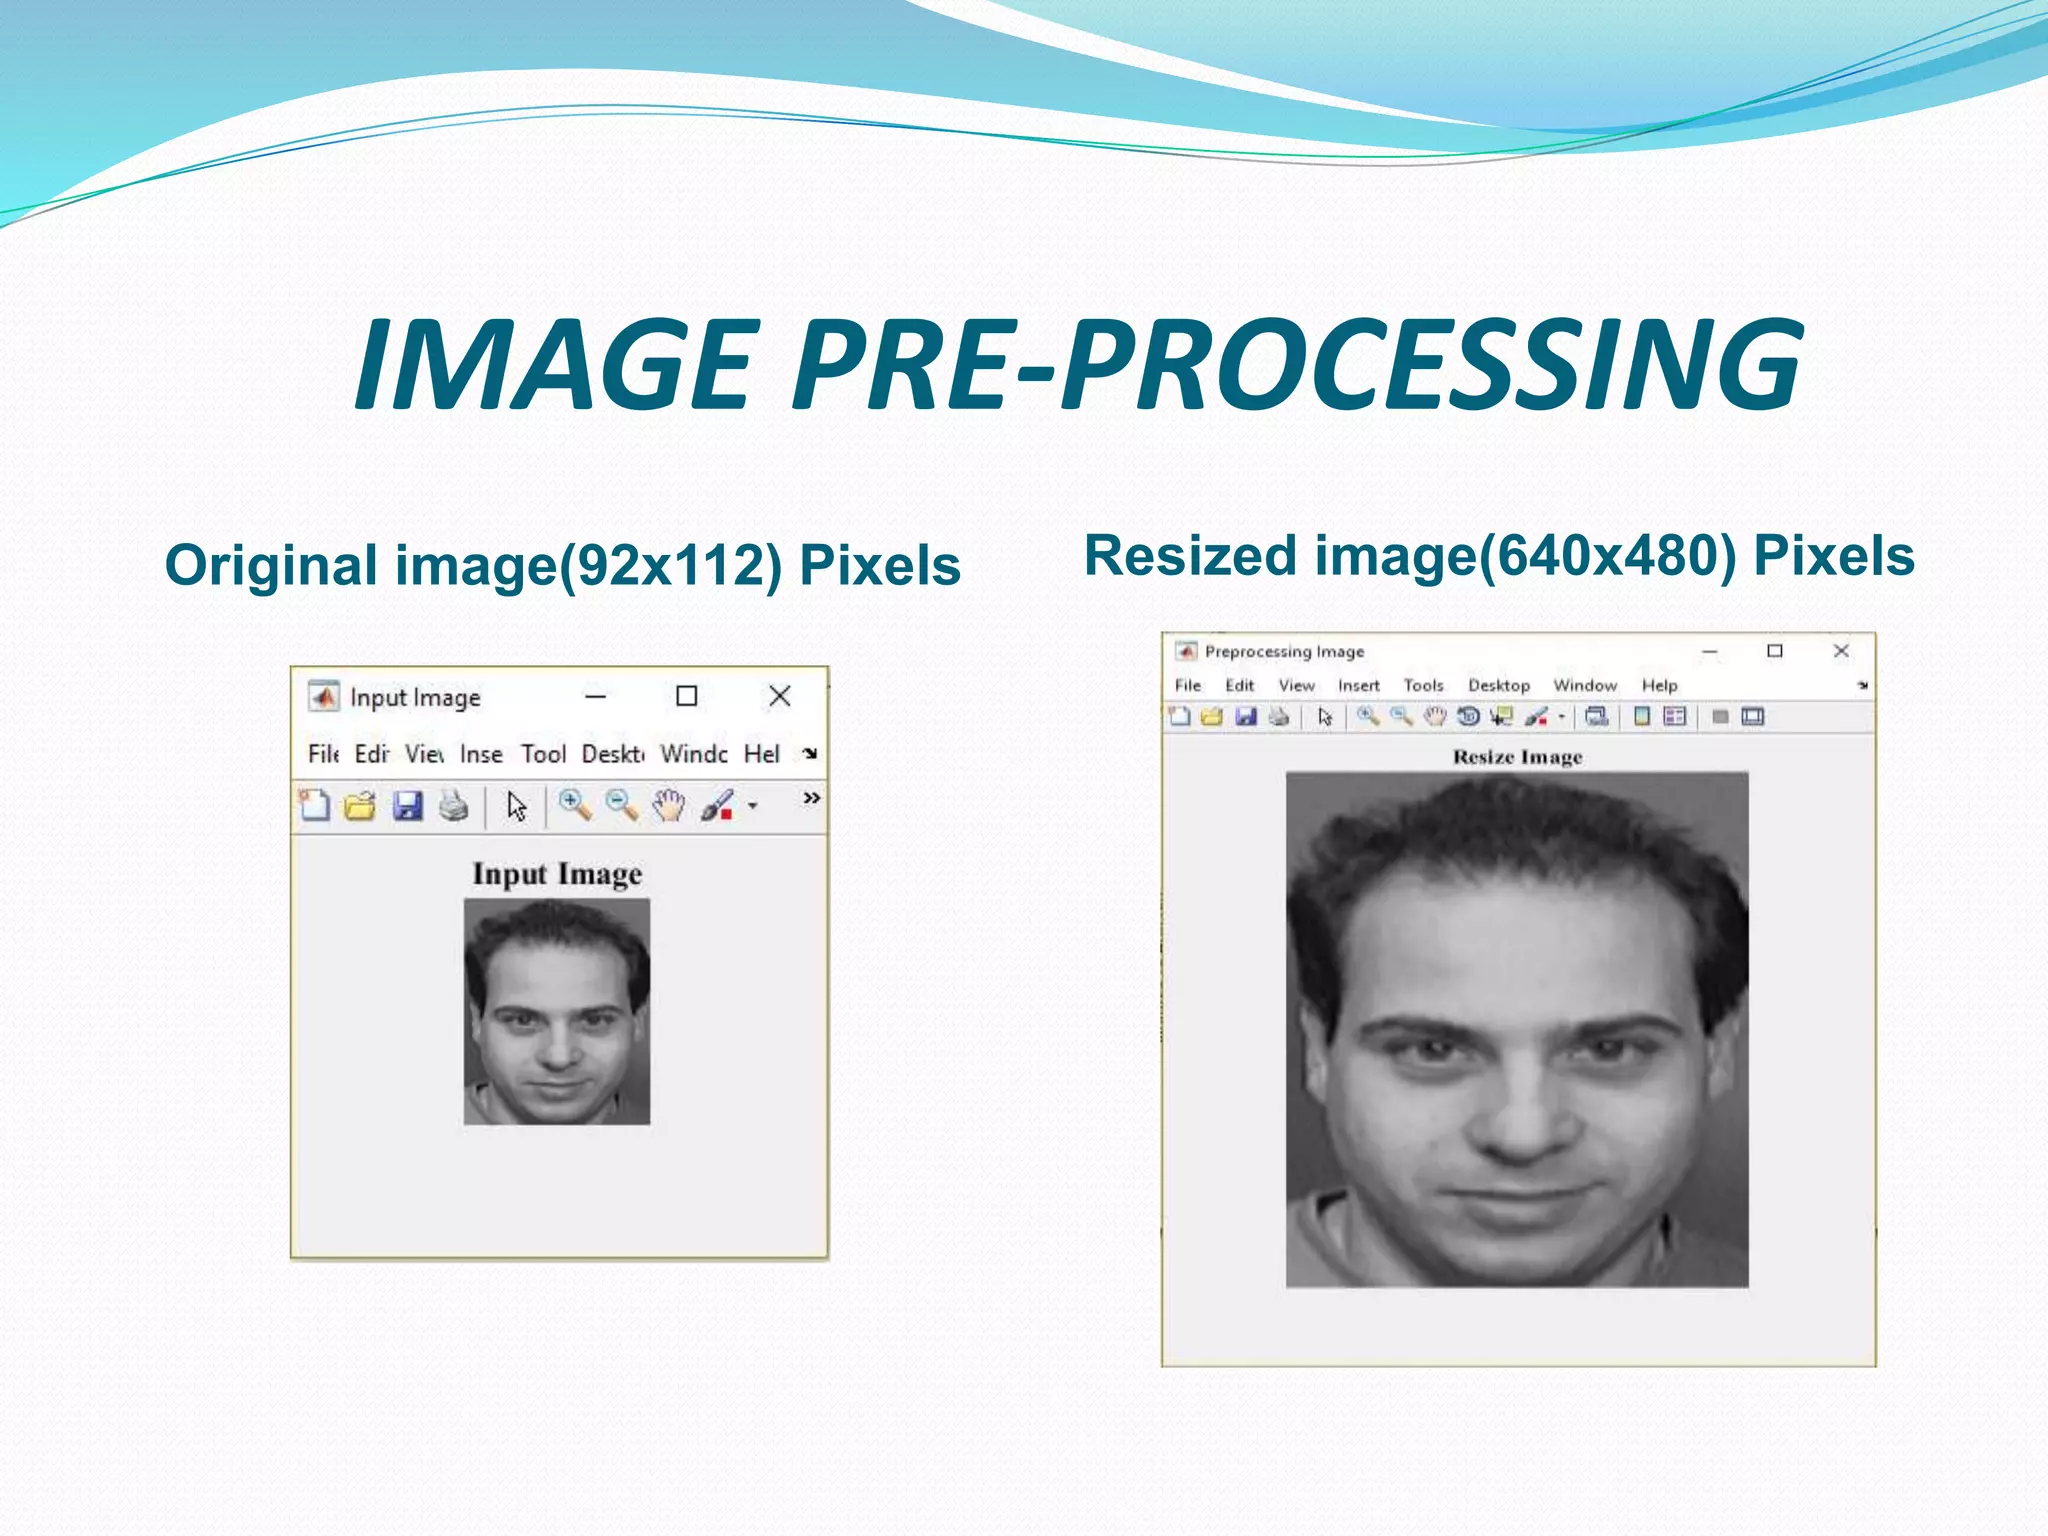Select Pan hand tool in Preprocessing Image window
This screenshot has width=2048, height=1536.
[1435, 716]
